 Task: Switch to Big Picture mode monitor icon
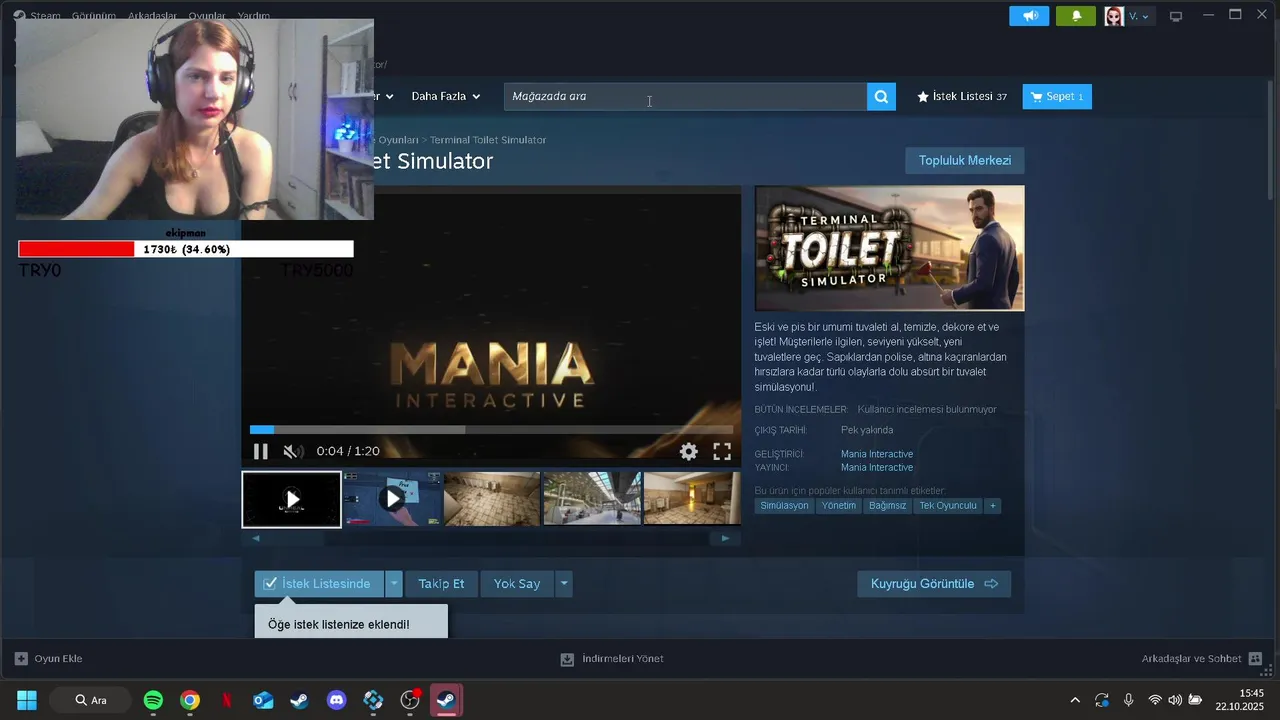click(x=1176, y=16)
